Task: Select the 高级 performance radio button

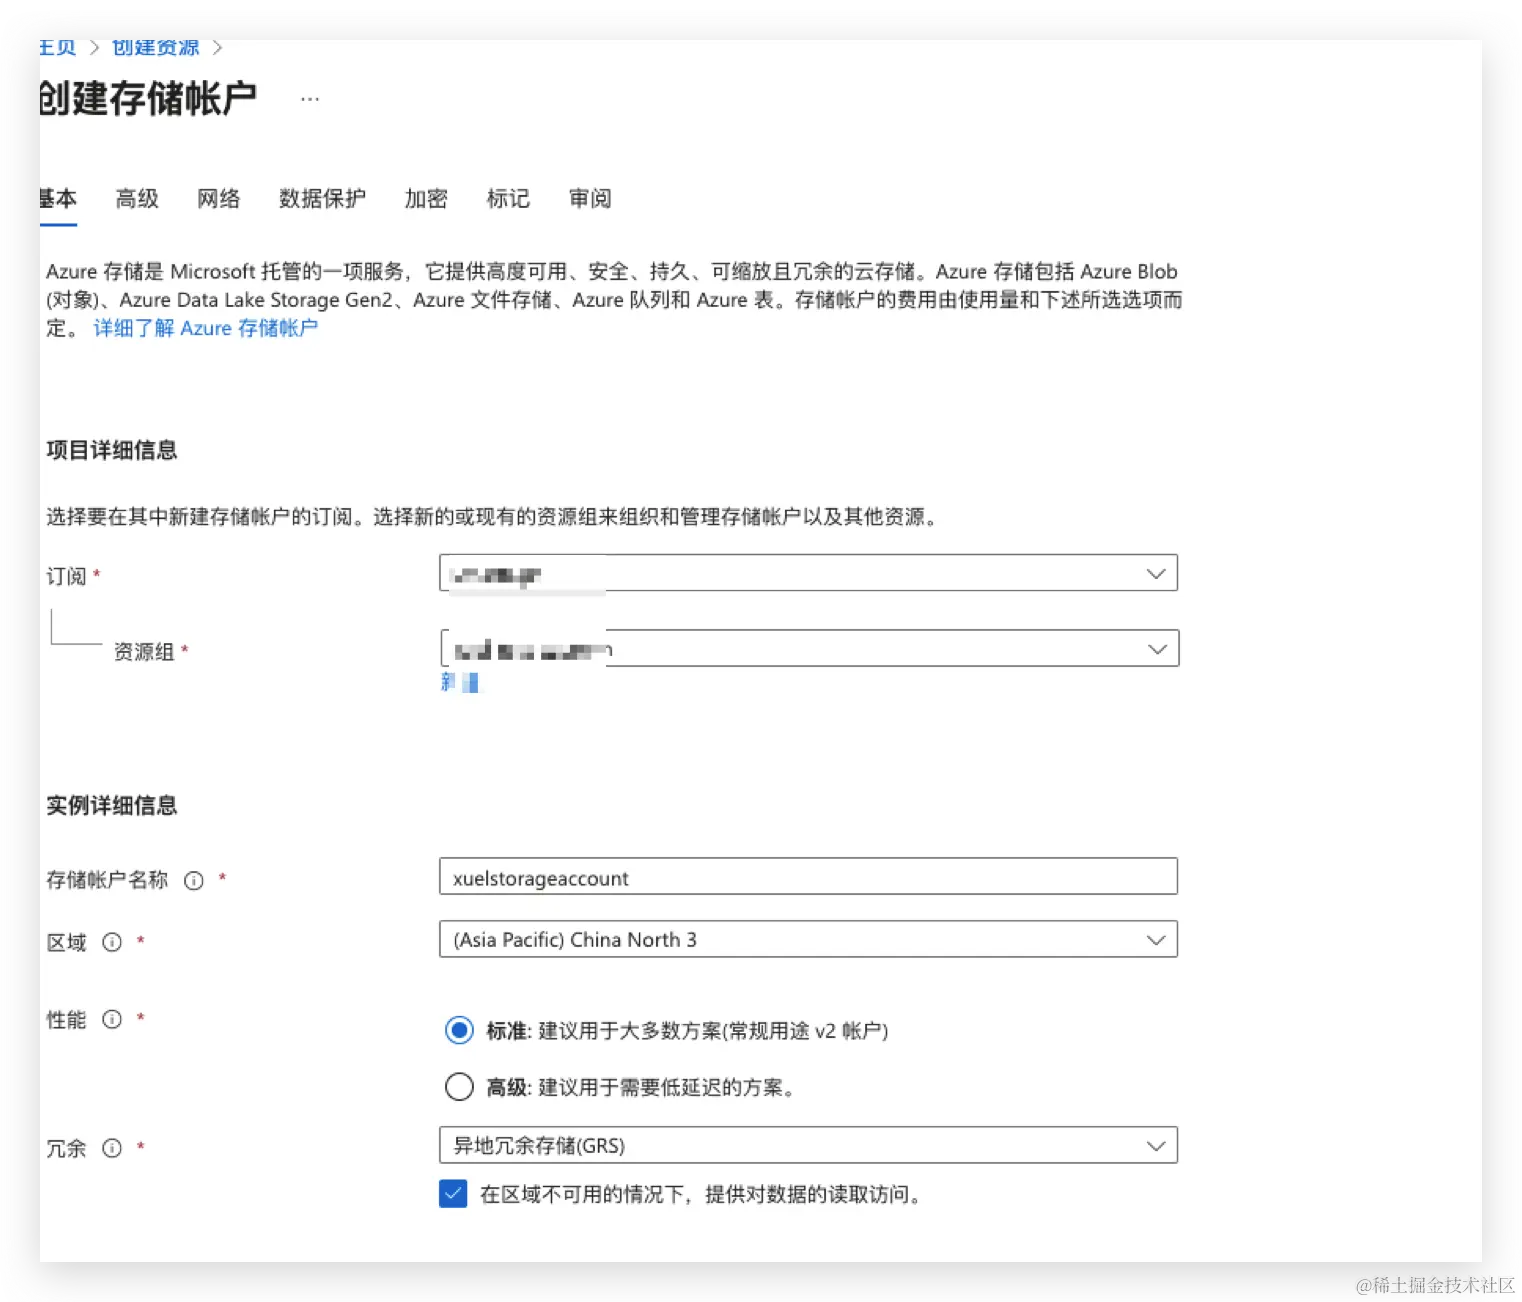Action: (459, 1086)
